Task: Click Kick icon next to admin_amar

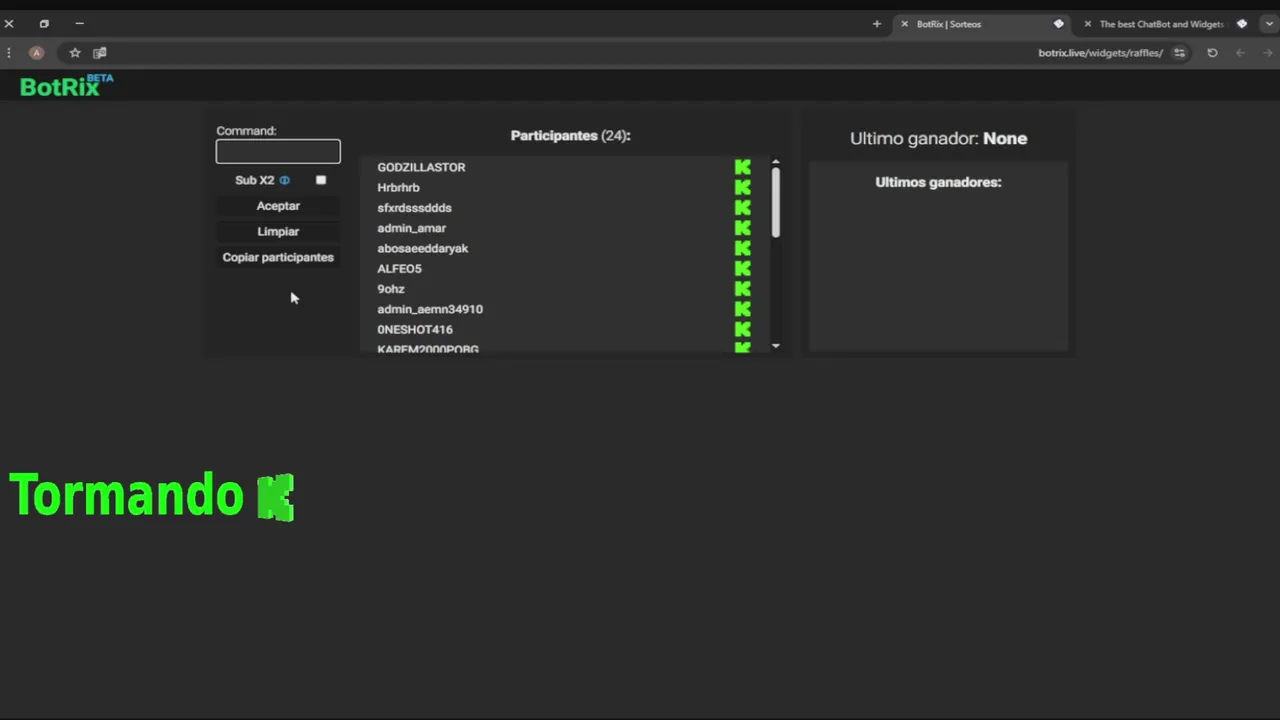Action: click(x=742, y=228)
